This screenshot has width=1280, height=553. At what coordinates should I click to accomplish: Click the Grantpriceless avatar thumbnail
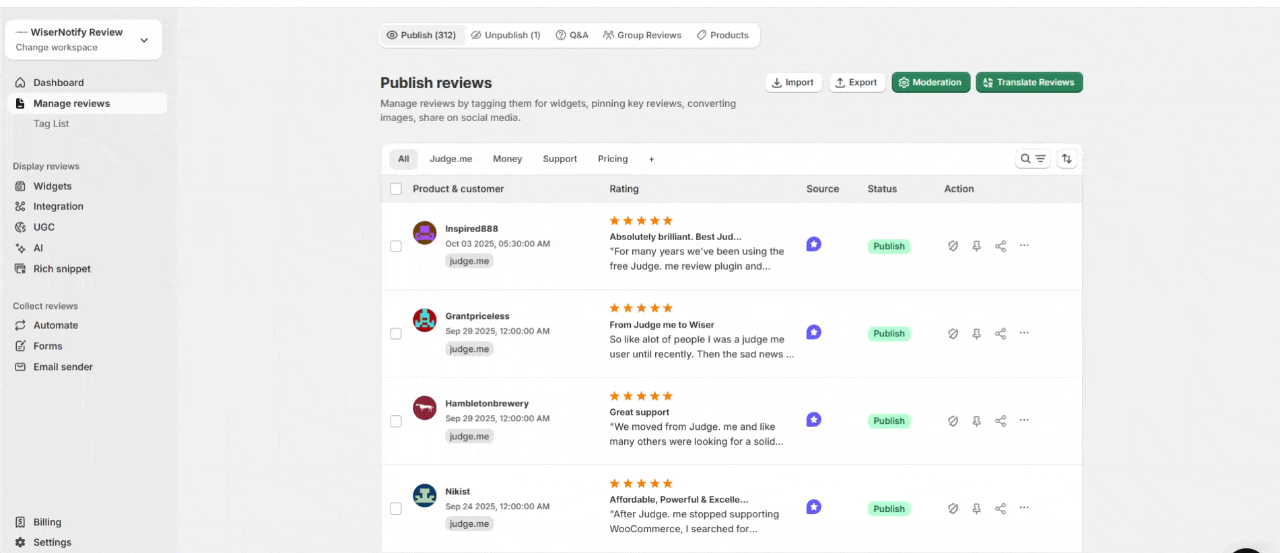425,320
